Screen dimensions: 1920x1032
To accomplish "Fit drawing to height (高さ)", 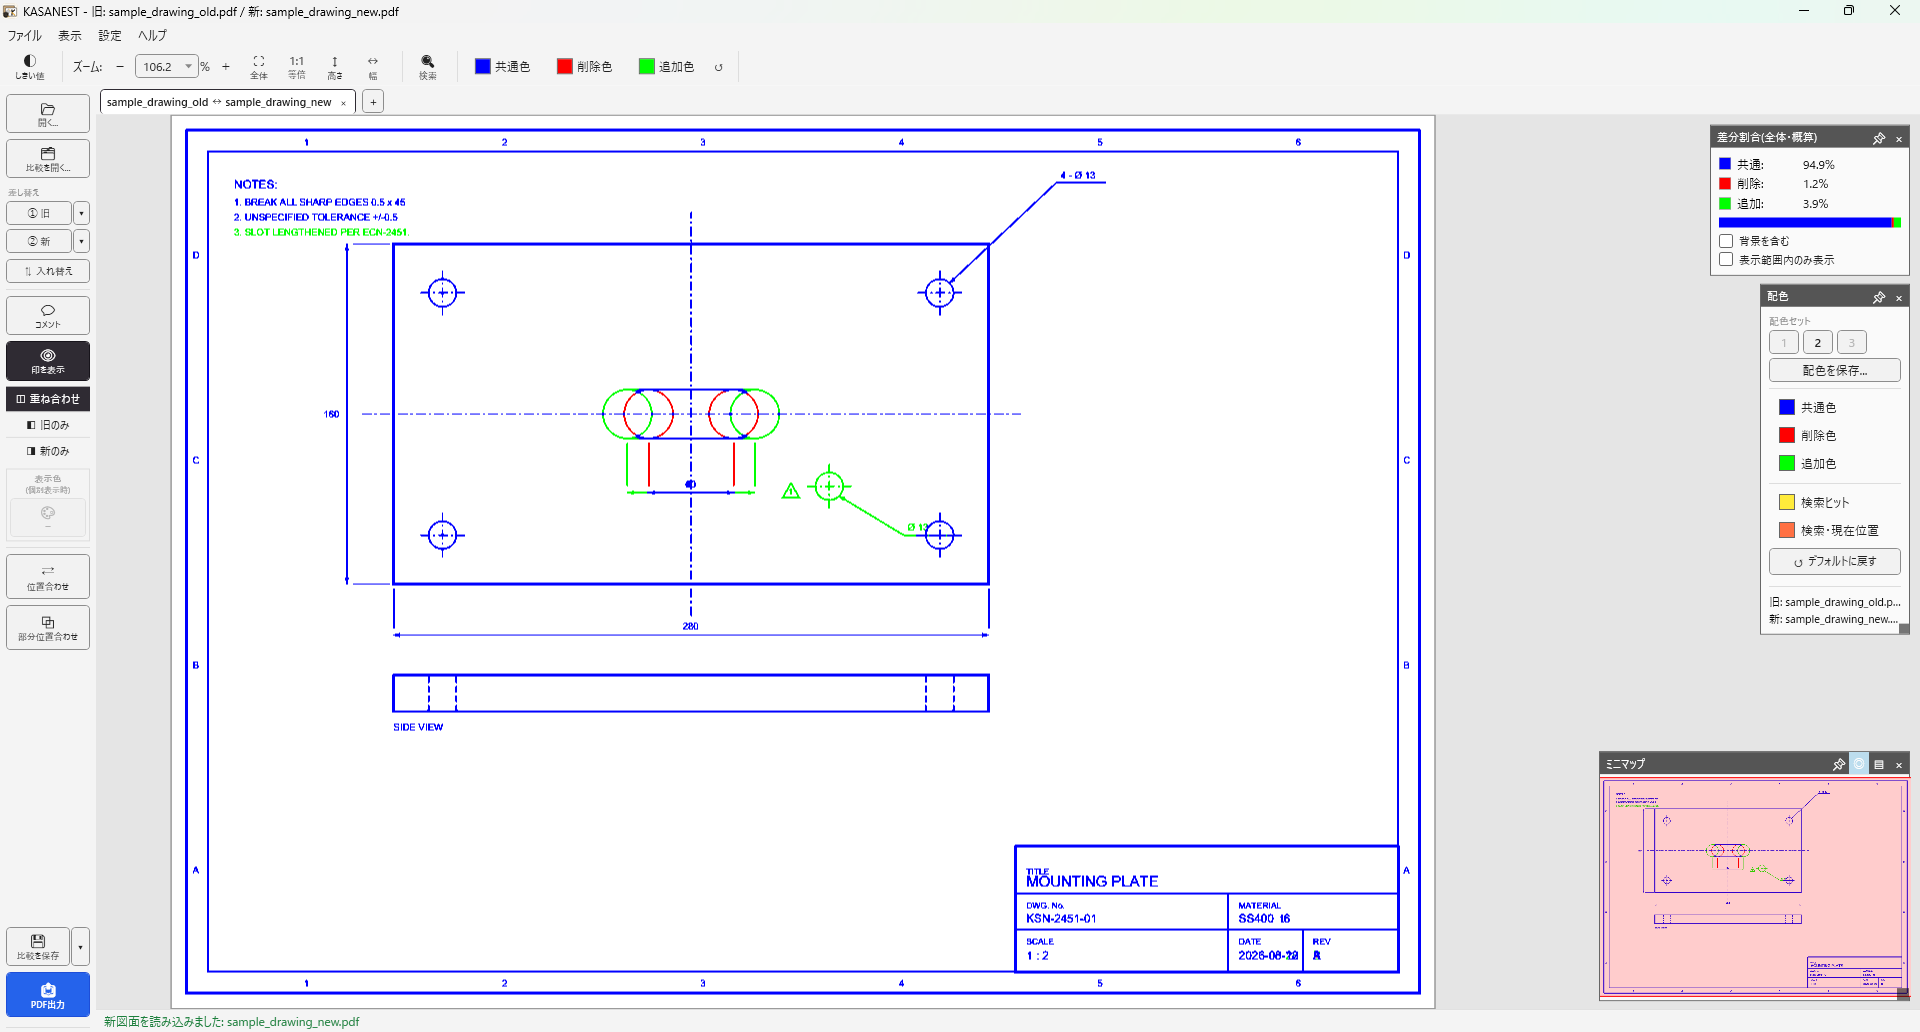I will (x=335, y=67).
